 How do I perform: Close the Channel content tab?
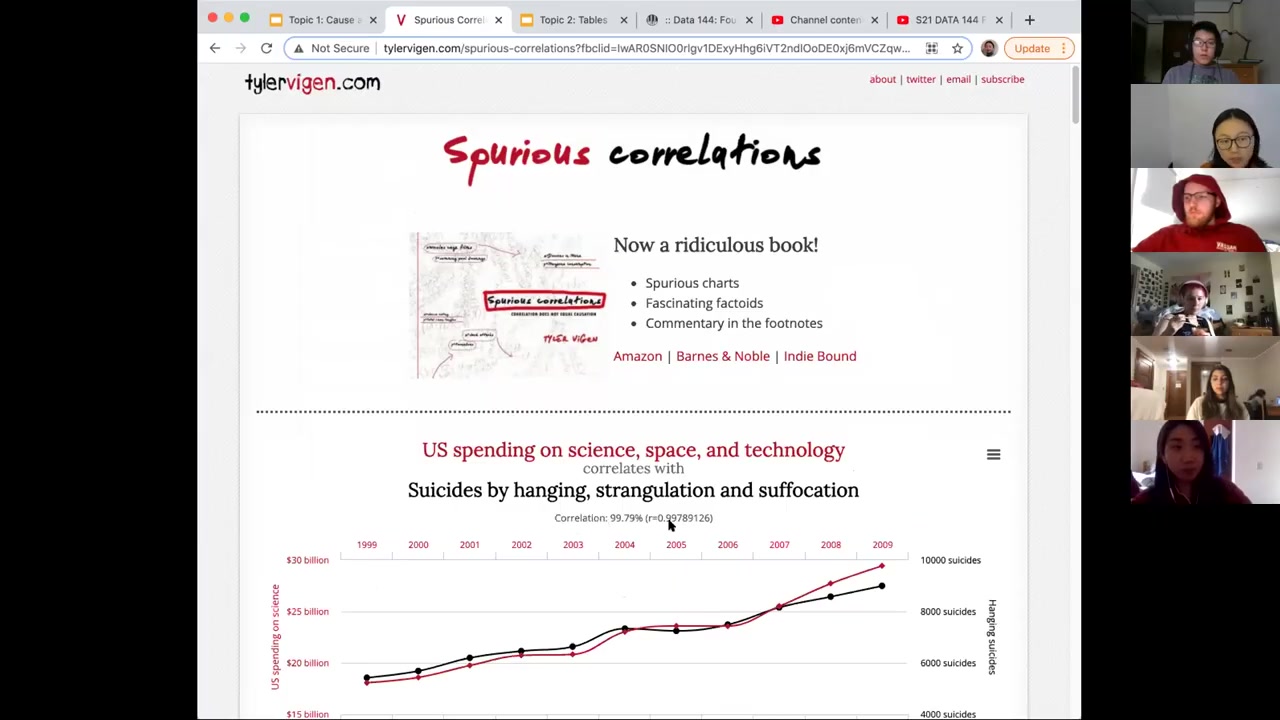pyautogui.click(x=874, y=20)
